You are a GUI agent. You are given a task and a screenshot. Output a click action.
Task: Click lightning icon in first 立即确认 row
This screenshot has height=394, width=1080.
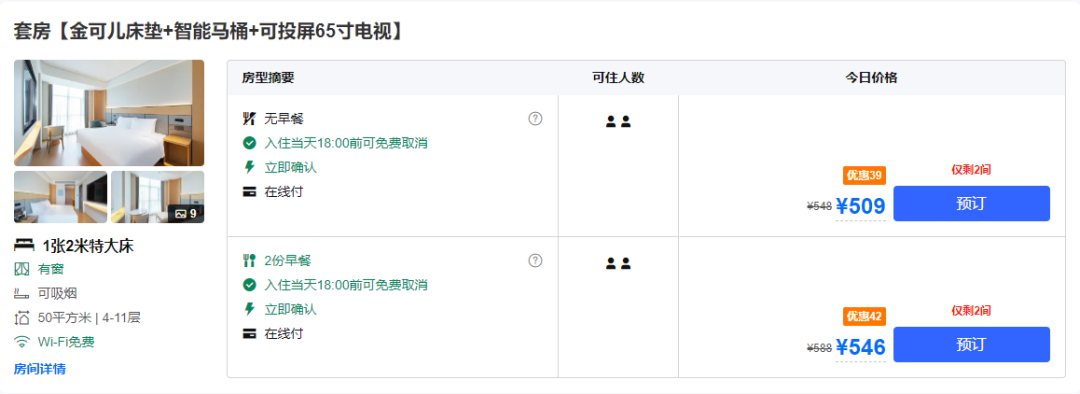(x=249, y=167)
